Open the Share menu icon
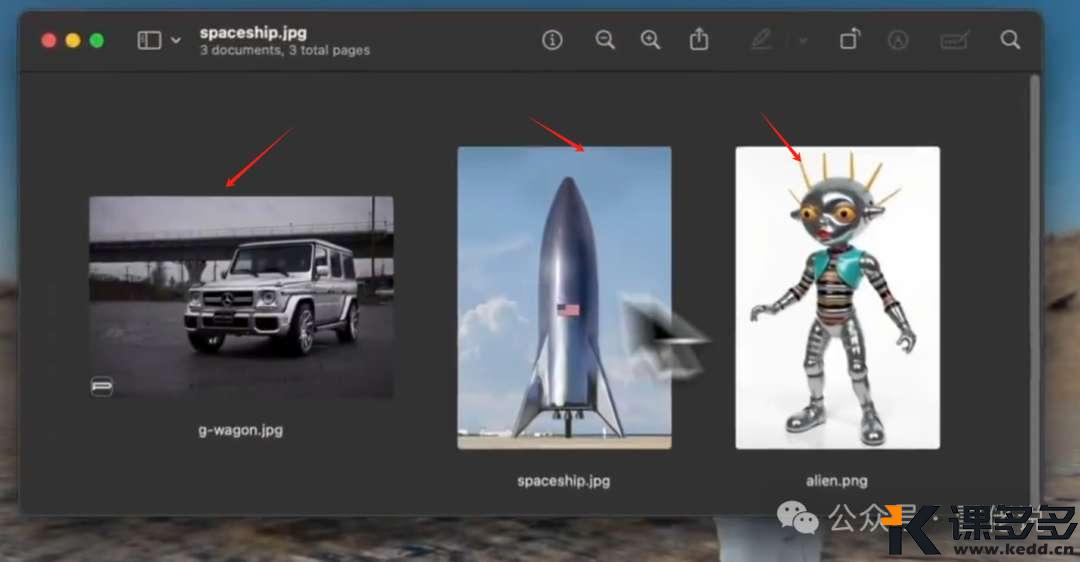The width and height of the screenshot is (1080, 562). click(x=699, y=39)
